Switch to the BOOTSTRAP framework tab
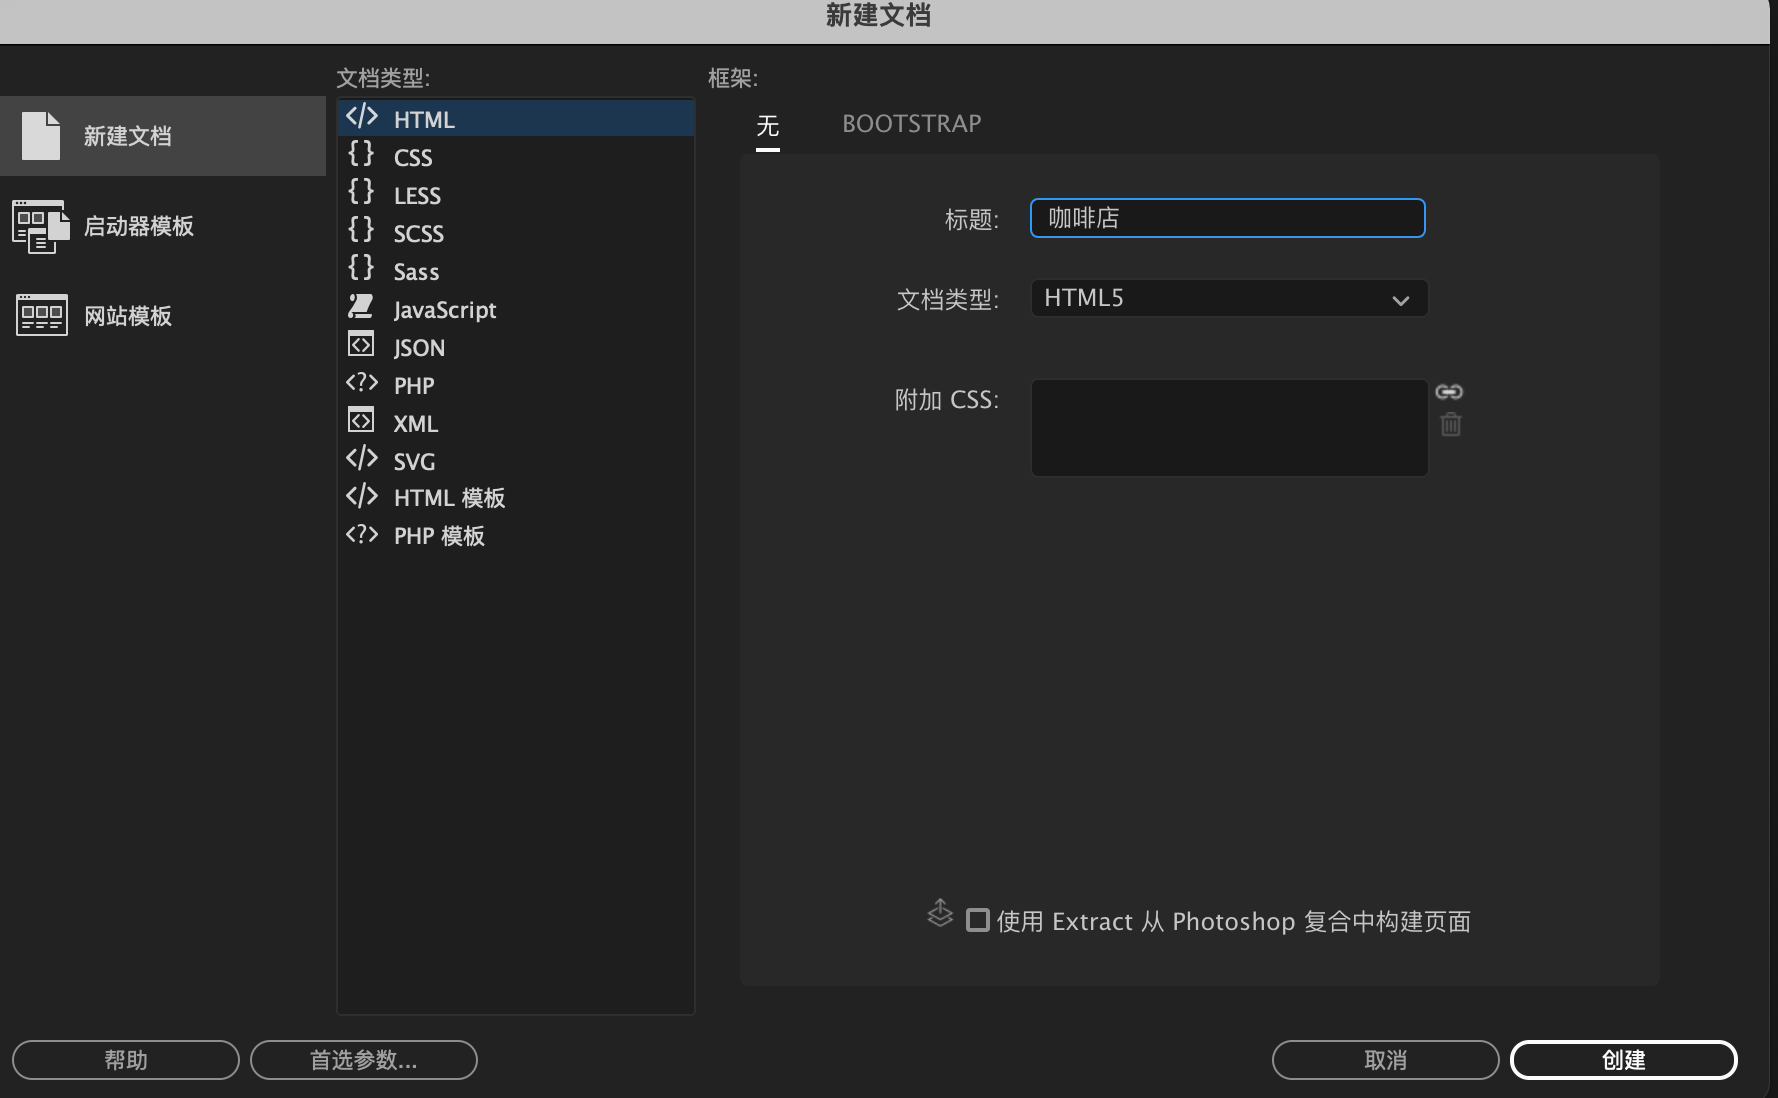Image resolution: width=1778 pixels, height=1098 pixels. 911,123
